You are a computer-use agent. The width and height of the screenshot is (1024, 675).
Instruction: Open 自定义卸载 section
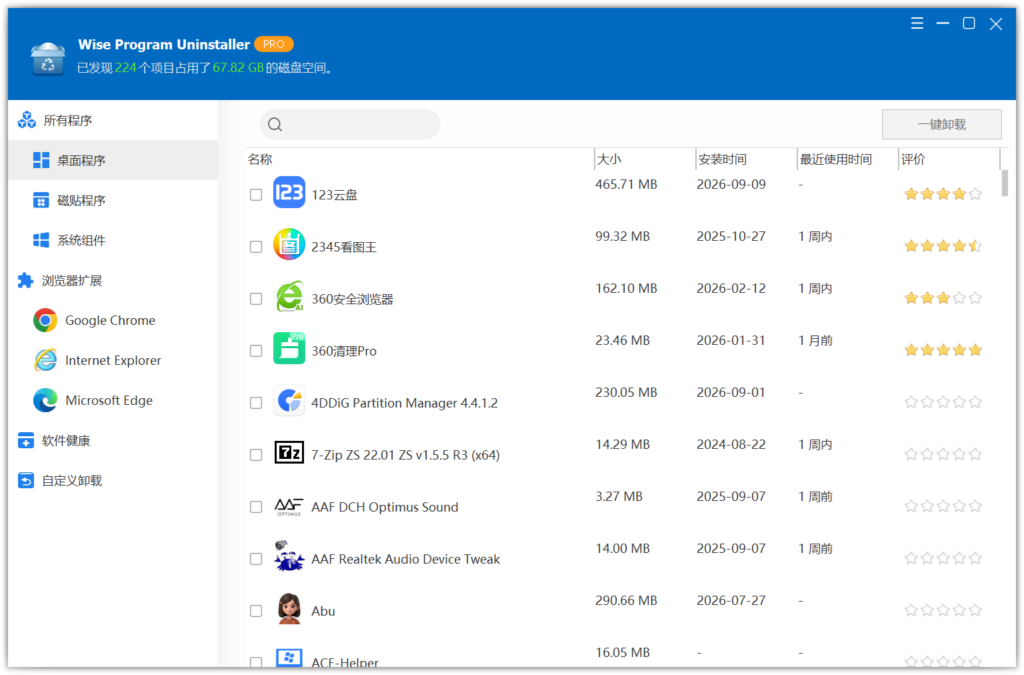(x=113, y=481)
